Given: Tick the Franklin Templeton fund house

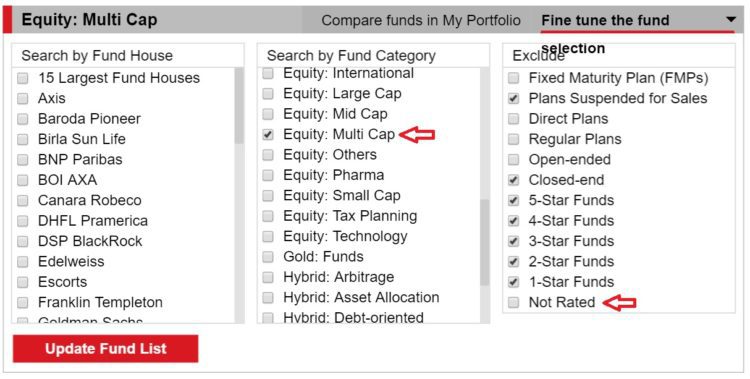Looking at the screenshot, I should [22, 302].
